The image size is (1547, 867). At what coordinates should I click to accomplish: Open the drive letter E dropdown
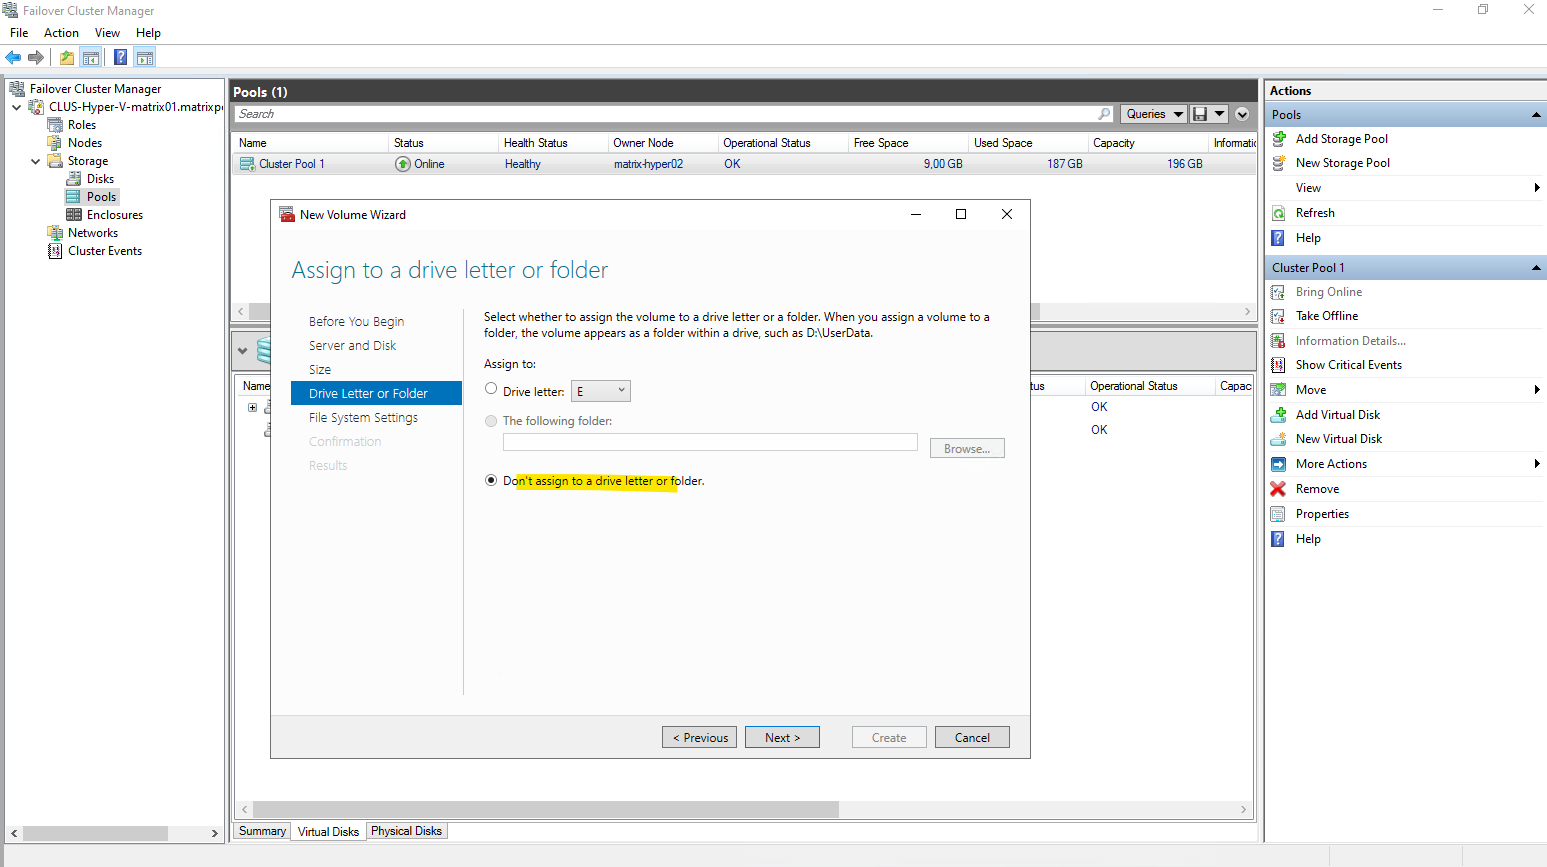pos(601,391)
